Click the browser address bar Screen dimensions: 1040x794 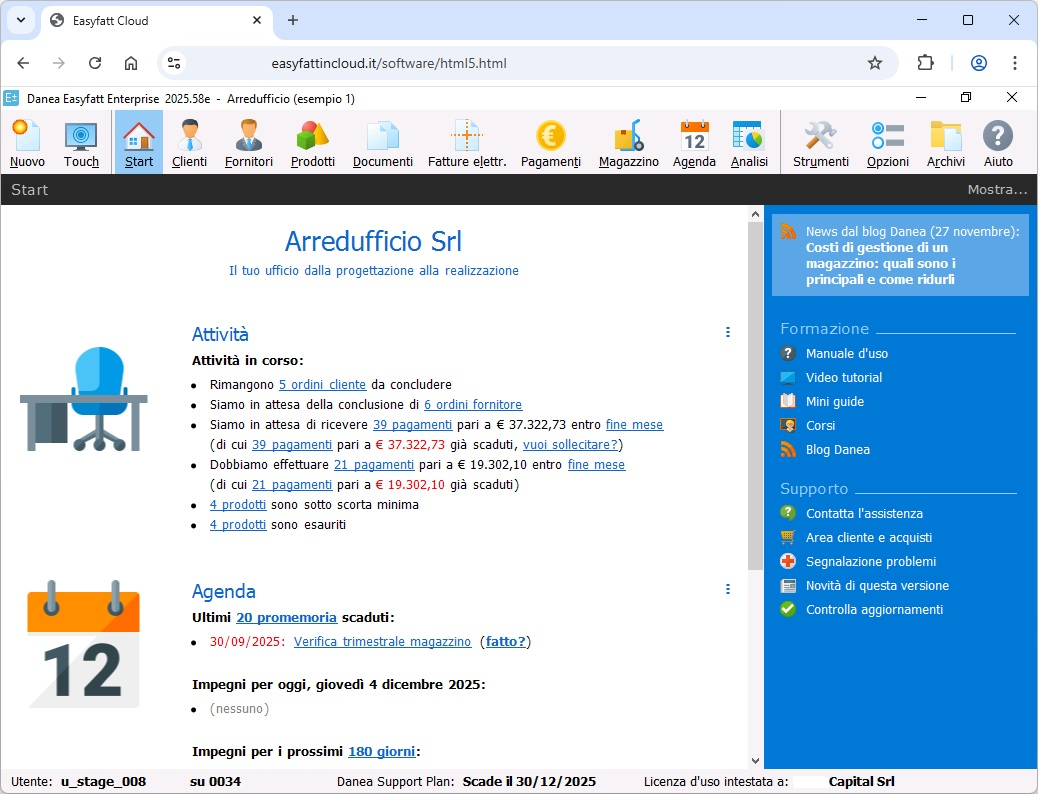click(520, 63)
